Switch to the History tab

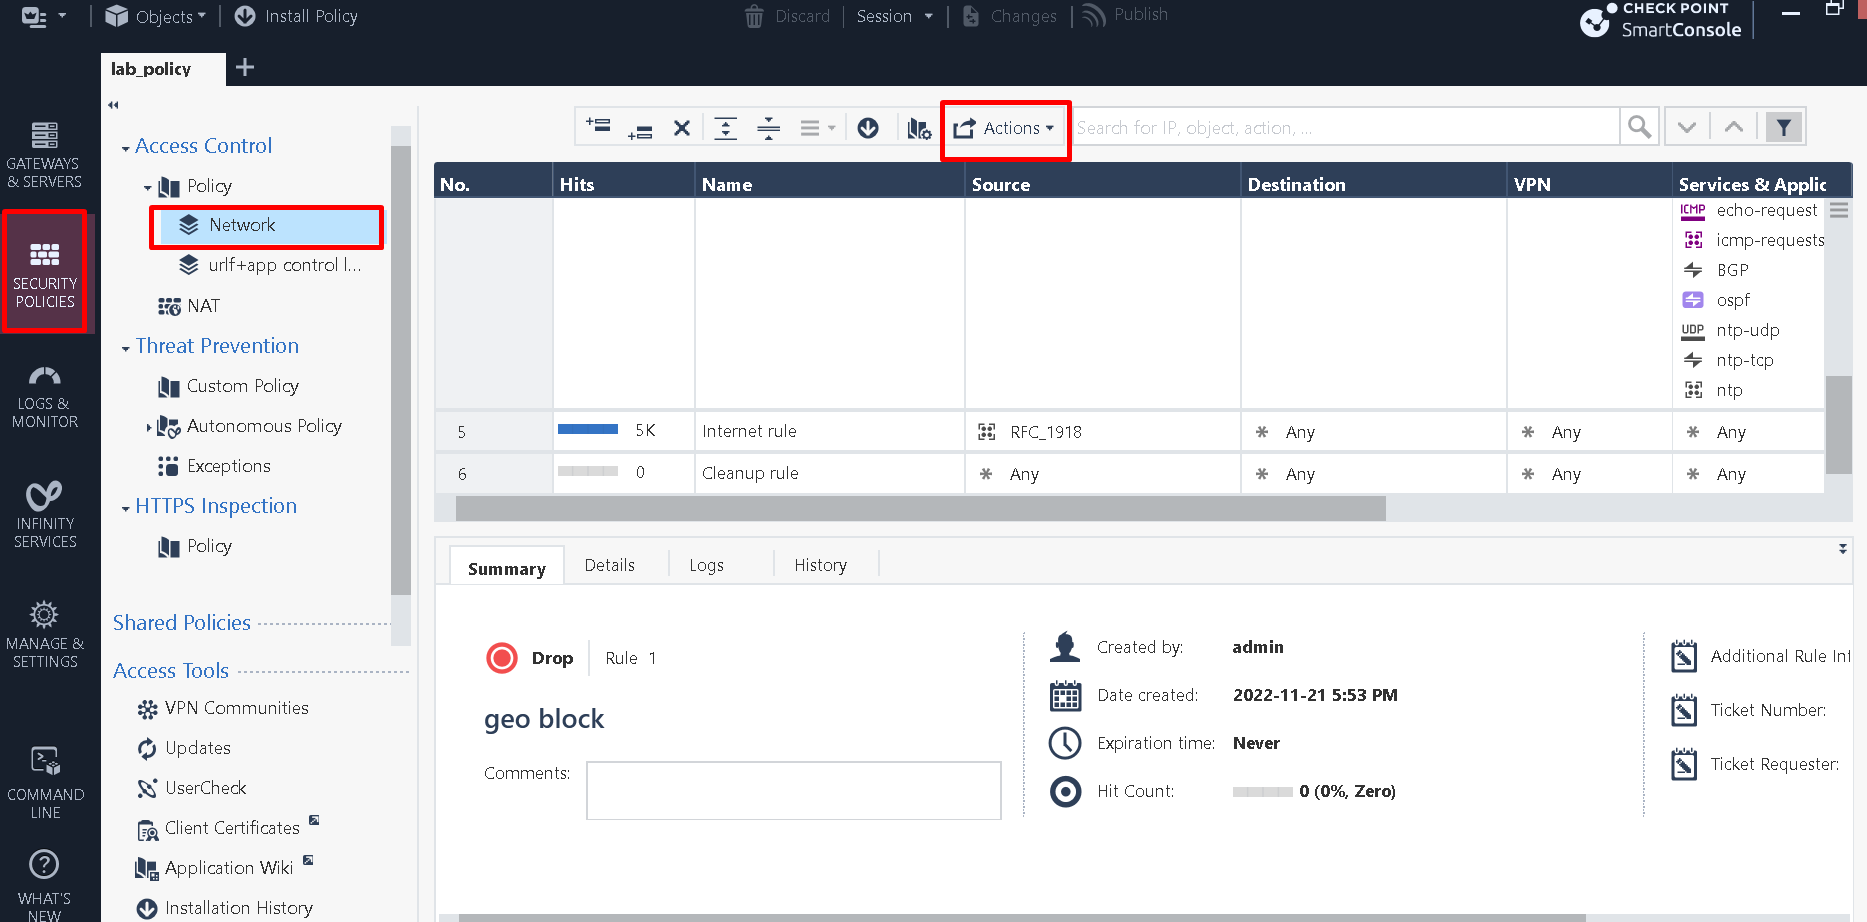[820, 565]
